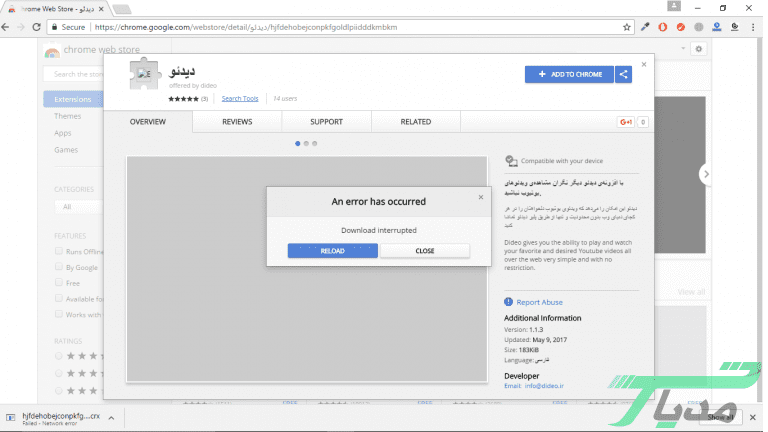768x432 pixels.
Task: Toggle Available for Android checkbox
Action: click(x=59, y=298)
